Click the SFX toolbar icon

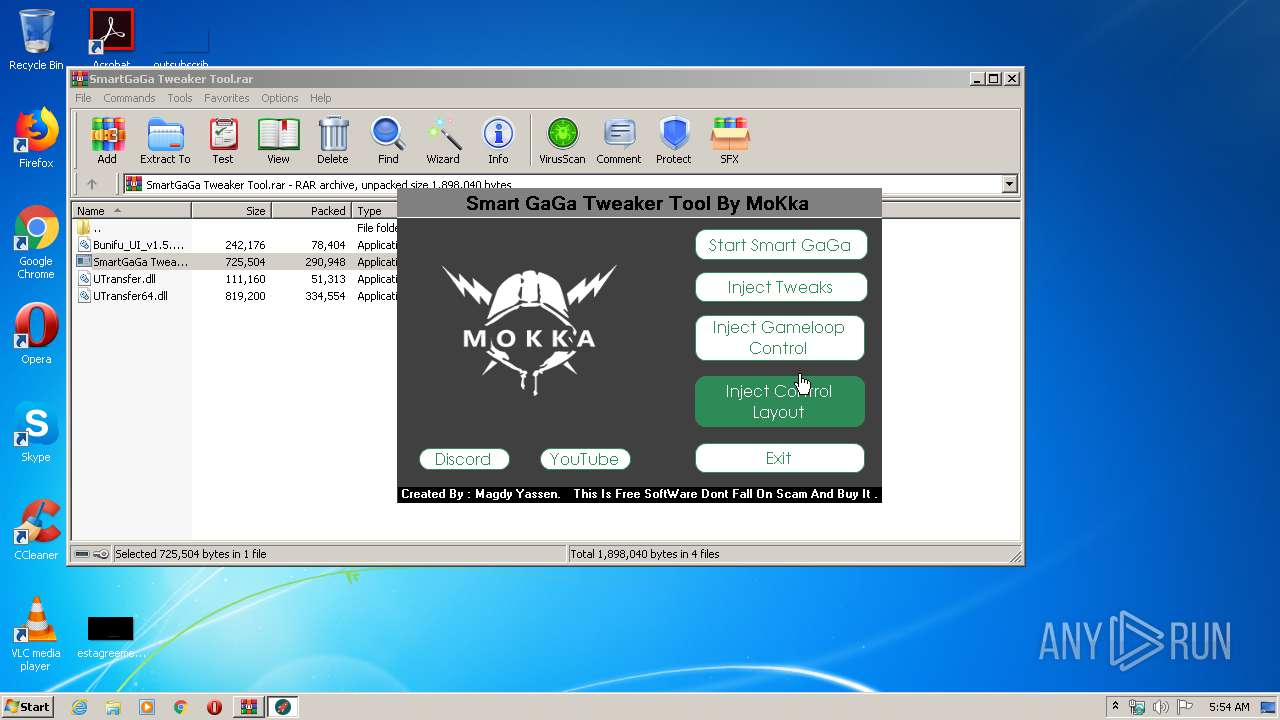pos(730,140)
